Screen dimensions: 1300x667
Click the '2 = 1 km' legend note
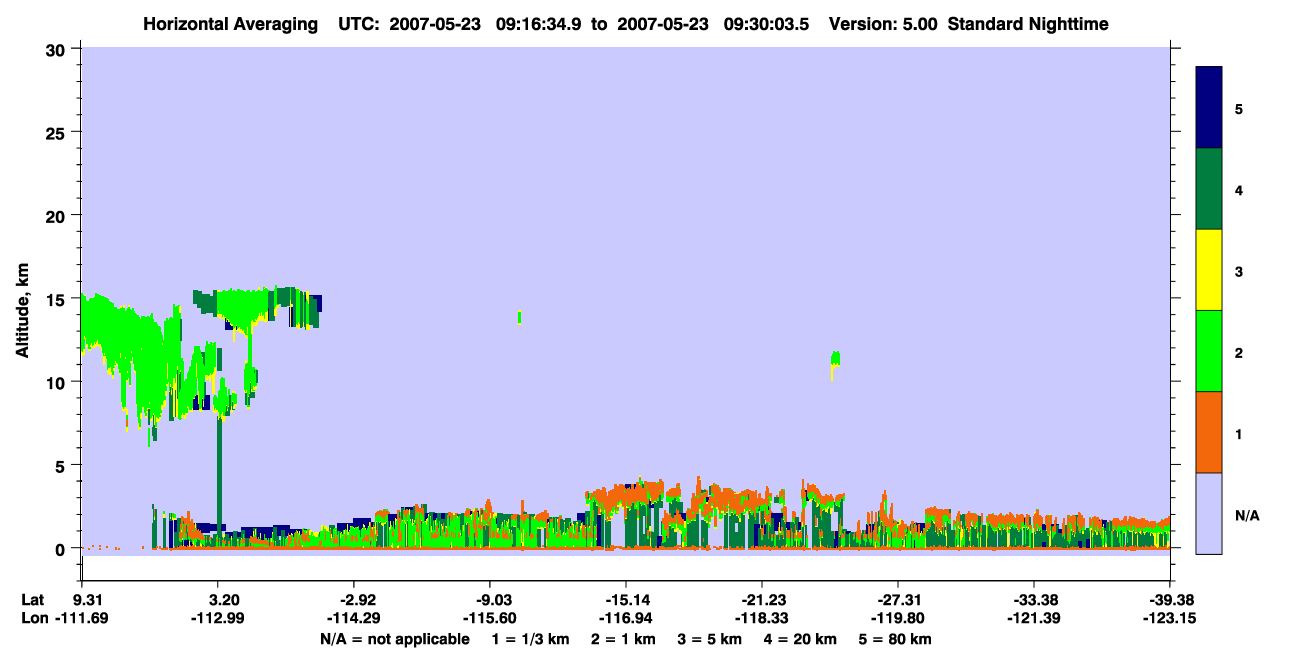[623, 639]
